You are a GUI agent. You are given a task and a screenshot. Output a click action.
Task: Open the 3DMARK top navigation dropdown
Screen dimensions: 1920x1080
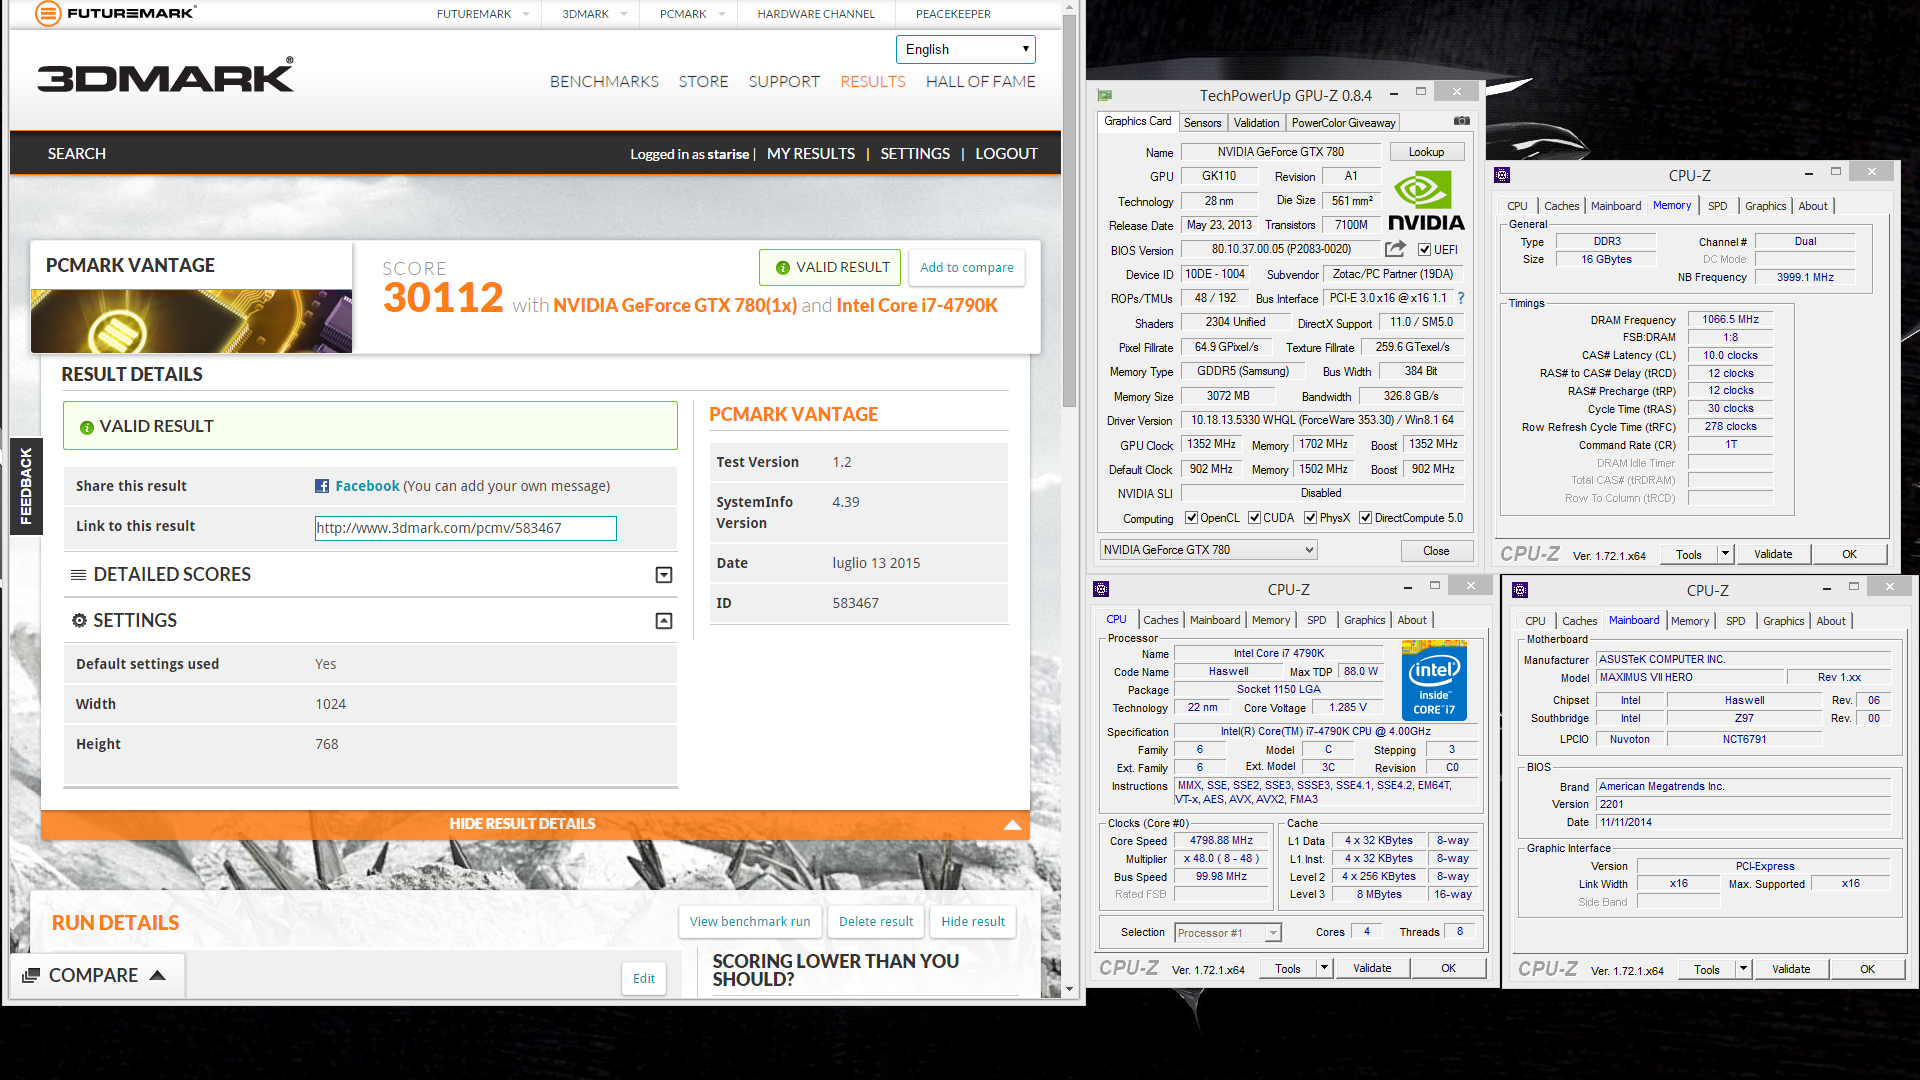624,14
